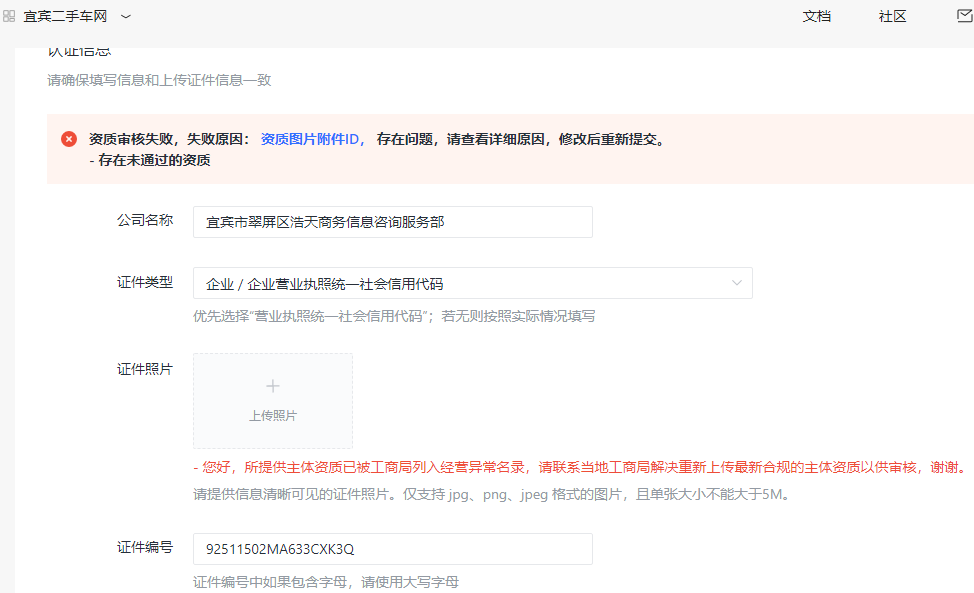Click the 资质审核失败 alert message text
974x593 pixels.
pyautogui.click(x=170, y=139)
